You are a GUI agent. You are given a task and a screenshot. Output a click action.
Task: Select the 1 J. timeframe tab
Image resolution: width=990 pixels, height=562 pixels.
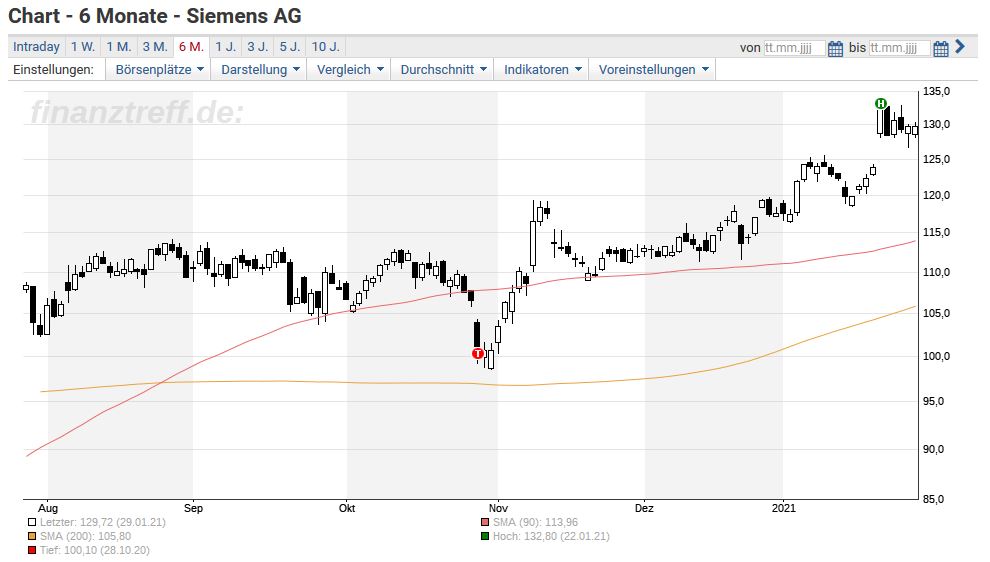tap(225, 47)
